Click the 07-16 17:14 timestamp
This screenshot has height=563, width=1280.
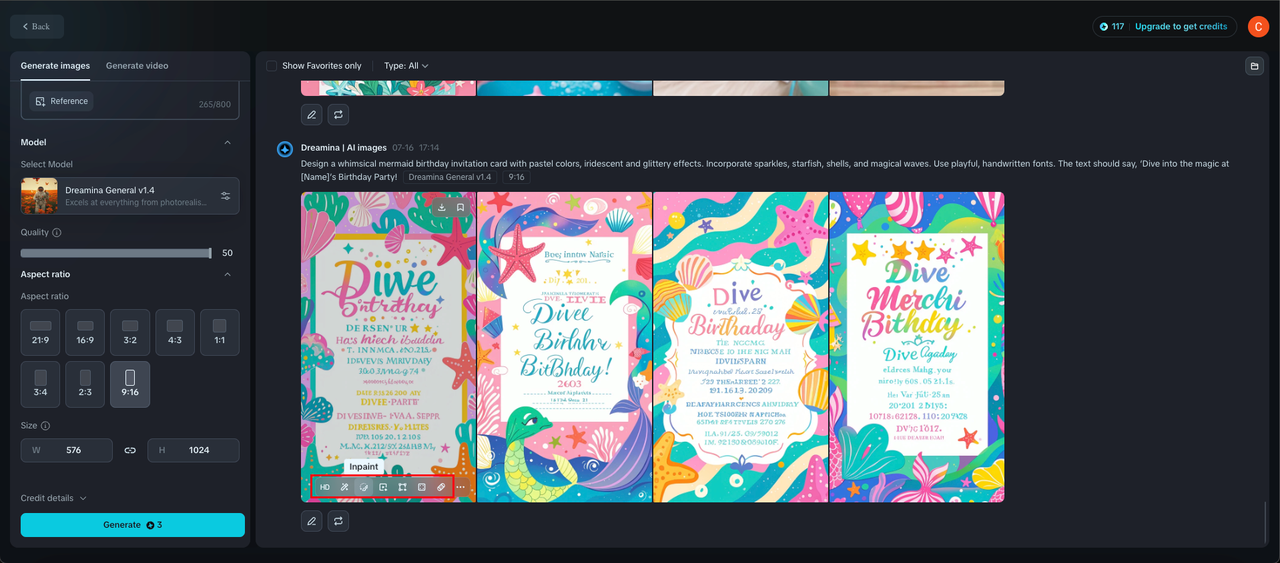point(416,148)
